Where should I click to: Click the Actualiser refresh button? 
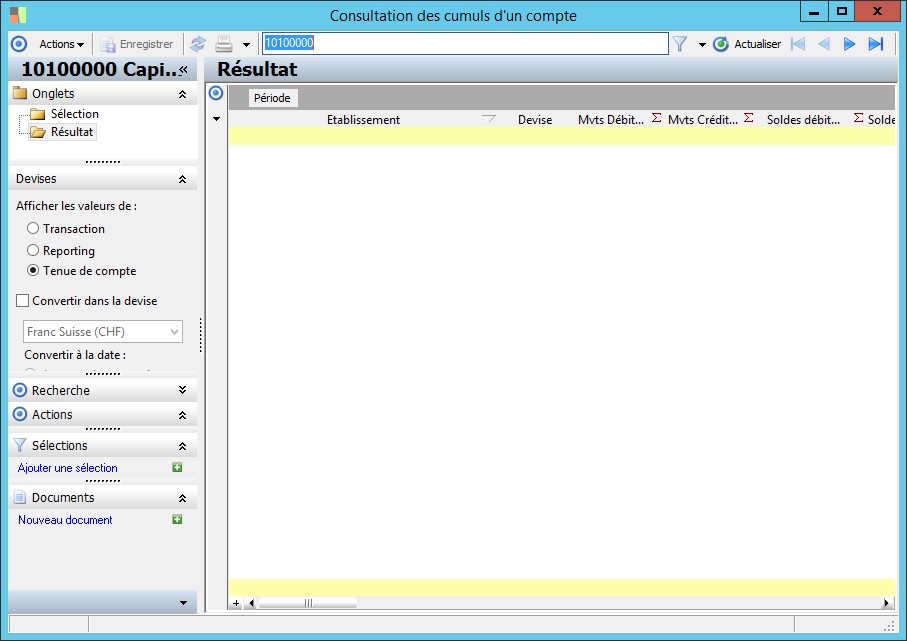pos(747,44)
